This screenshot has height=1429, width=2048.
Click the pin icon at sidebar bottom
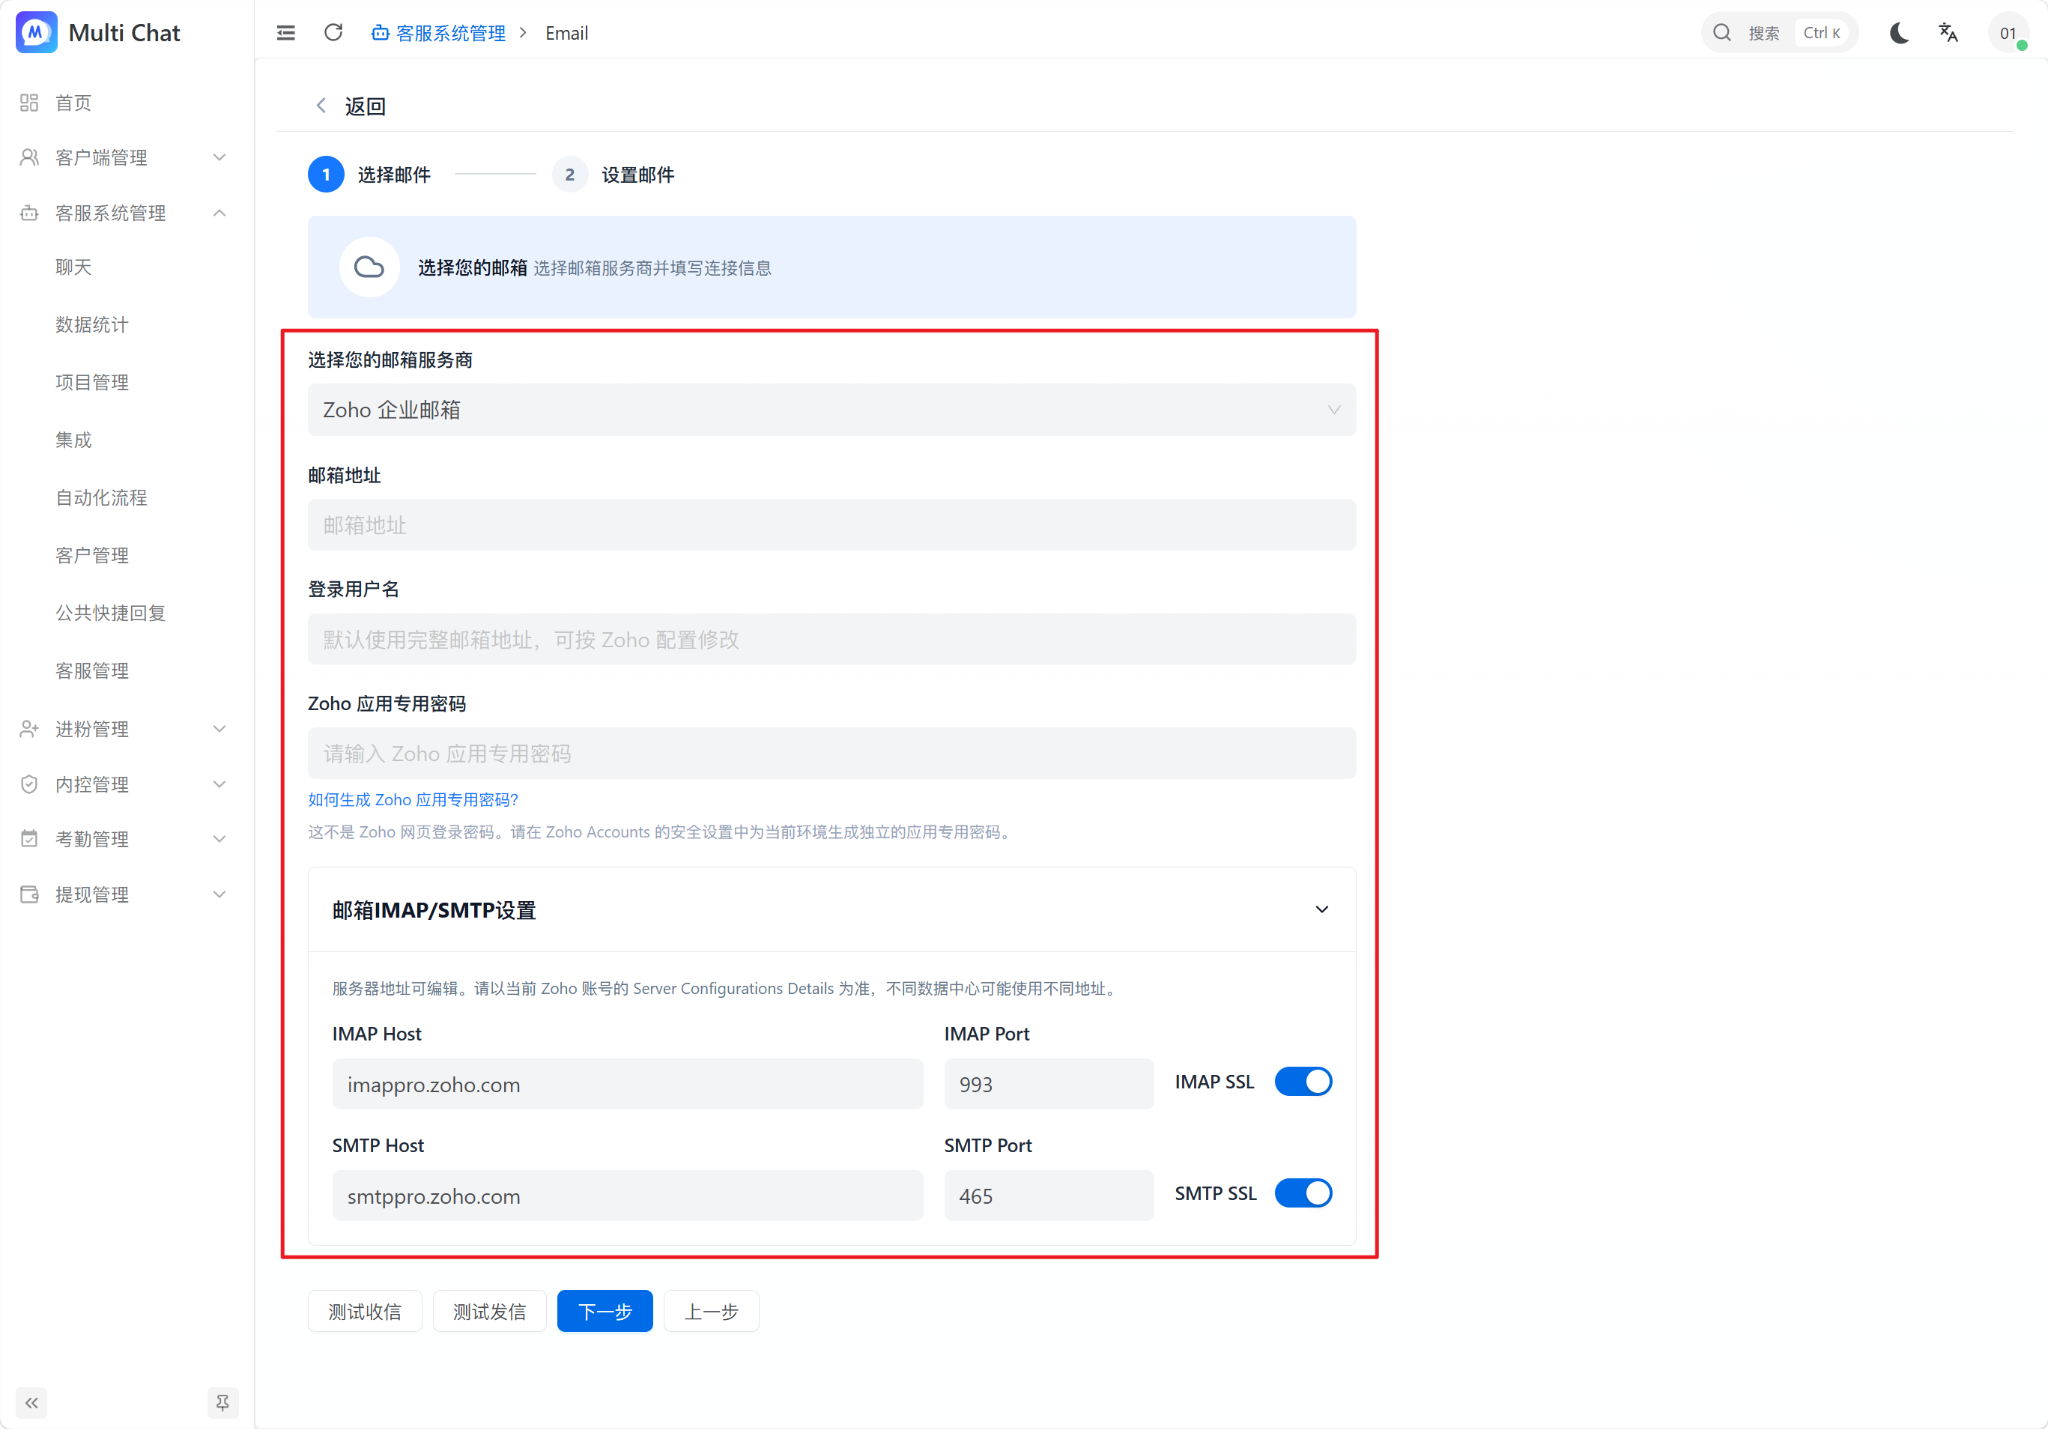222,1403
